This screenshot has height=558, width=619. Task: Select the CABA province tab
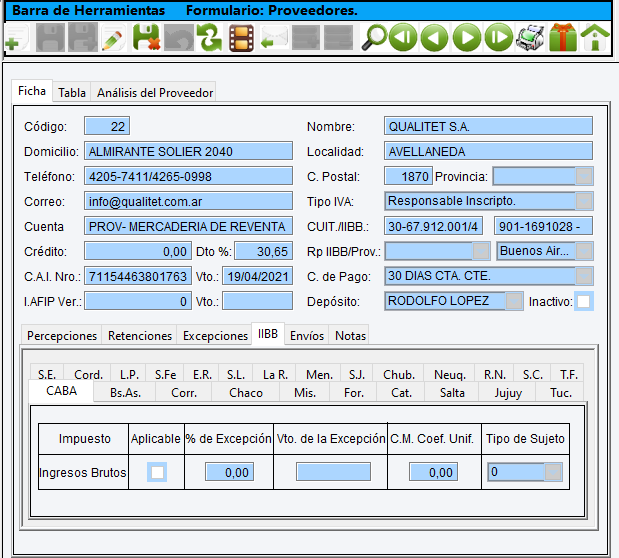tap(62, 391)
